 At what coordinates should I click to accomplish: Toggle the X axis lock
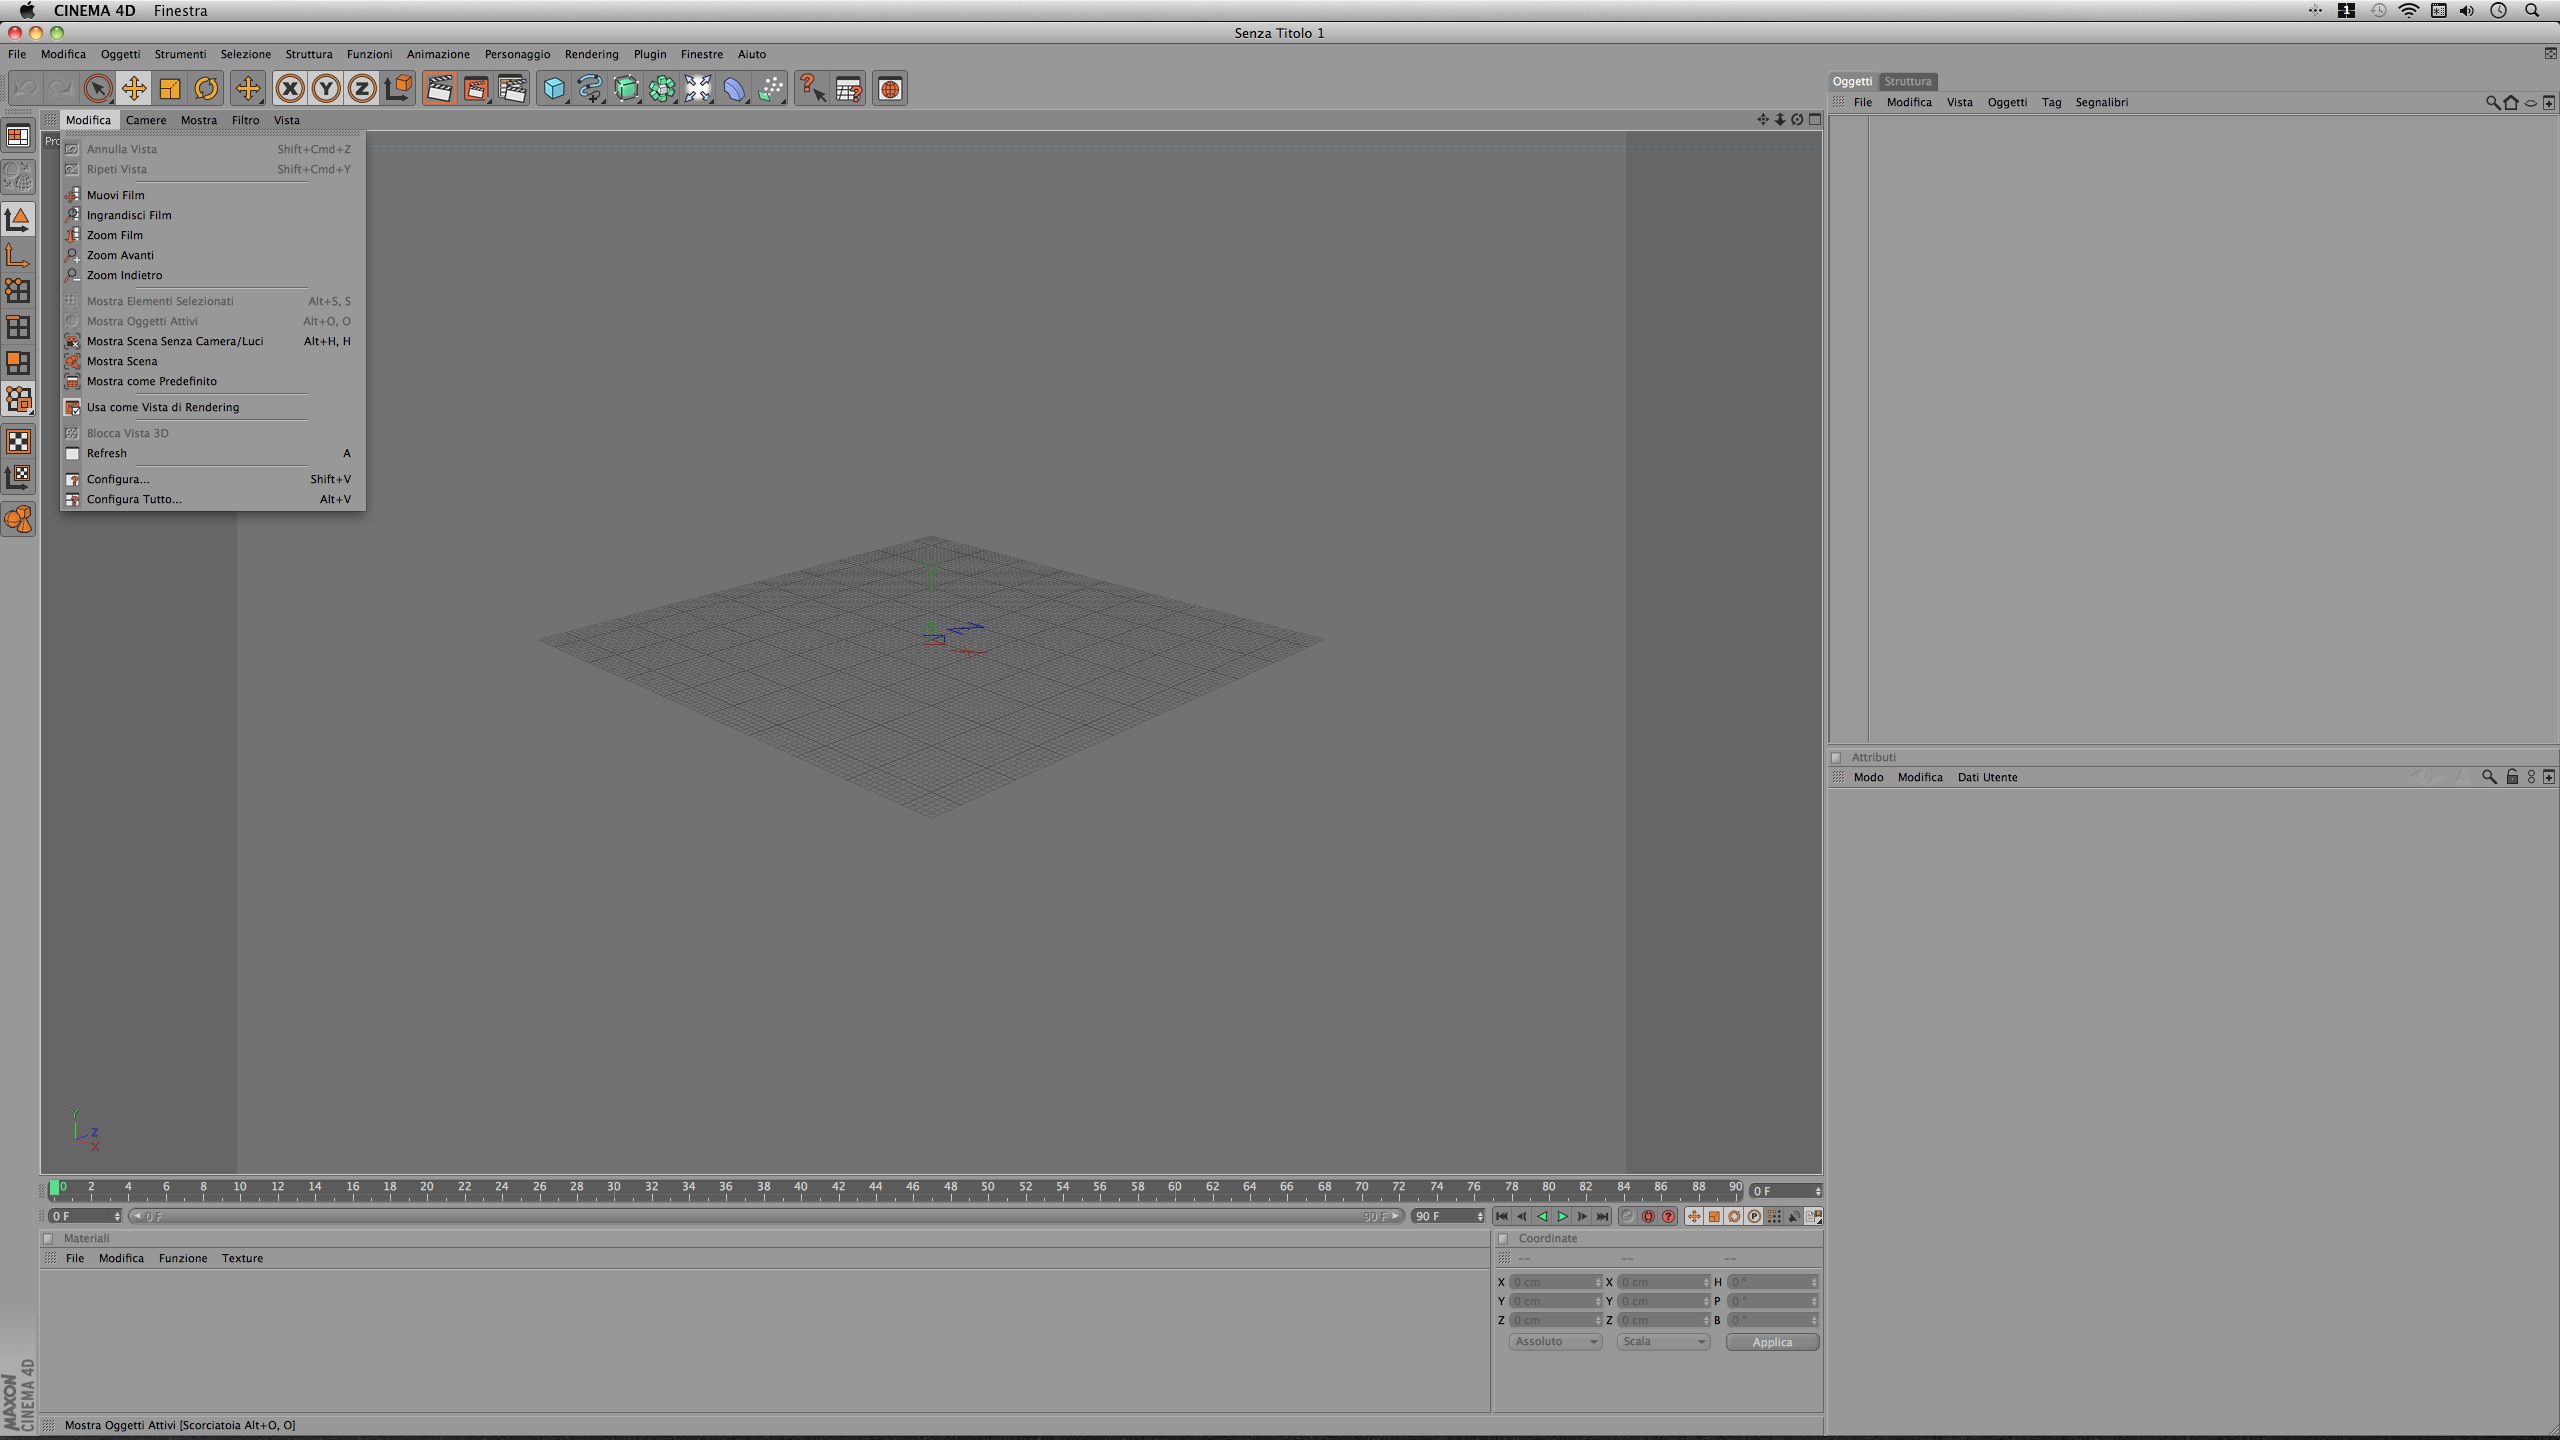290,89
